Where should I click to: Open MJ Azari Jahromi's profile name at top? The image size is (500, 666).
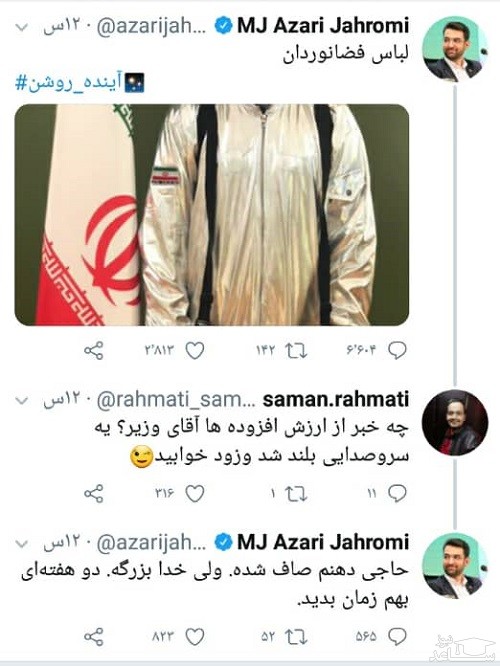[x=323, y=26]
